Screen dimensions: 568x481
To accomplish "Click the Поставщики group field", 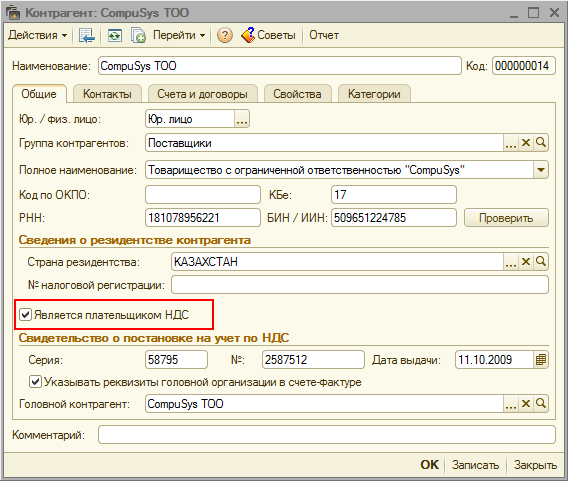I will (325, 143).
